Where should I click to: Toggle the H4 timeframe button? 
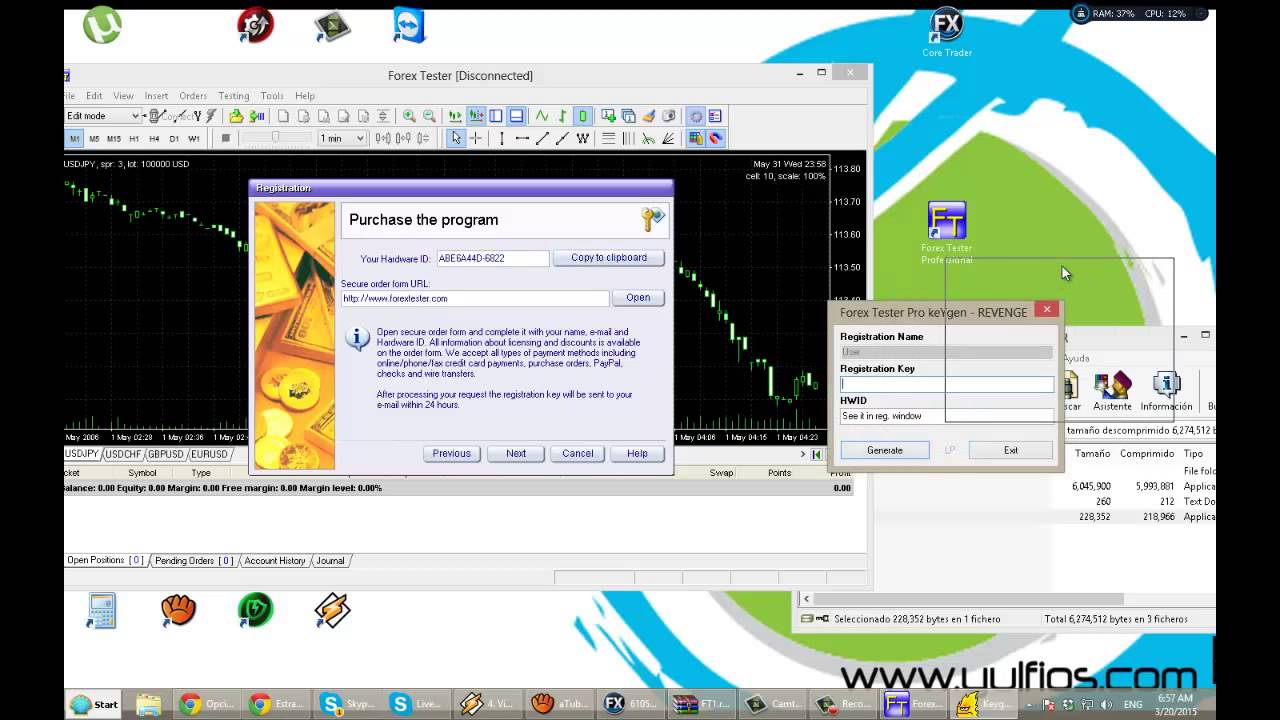click(154, 138)
